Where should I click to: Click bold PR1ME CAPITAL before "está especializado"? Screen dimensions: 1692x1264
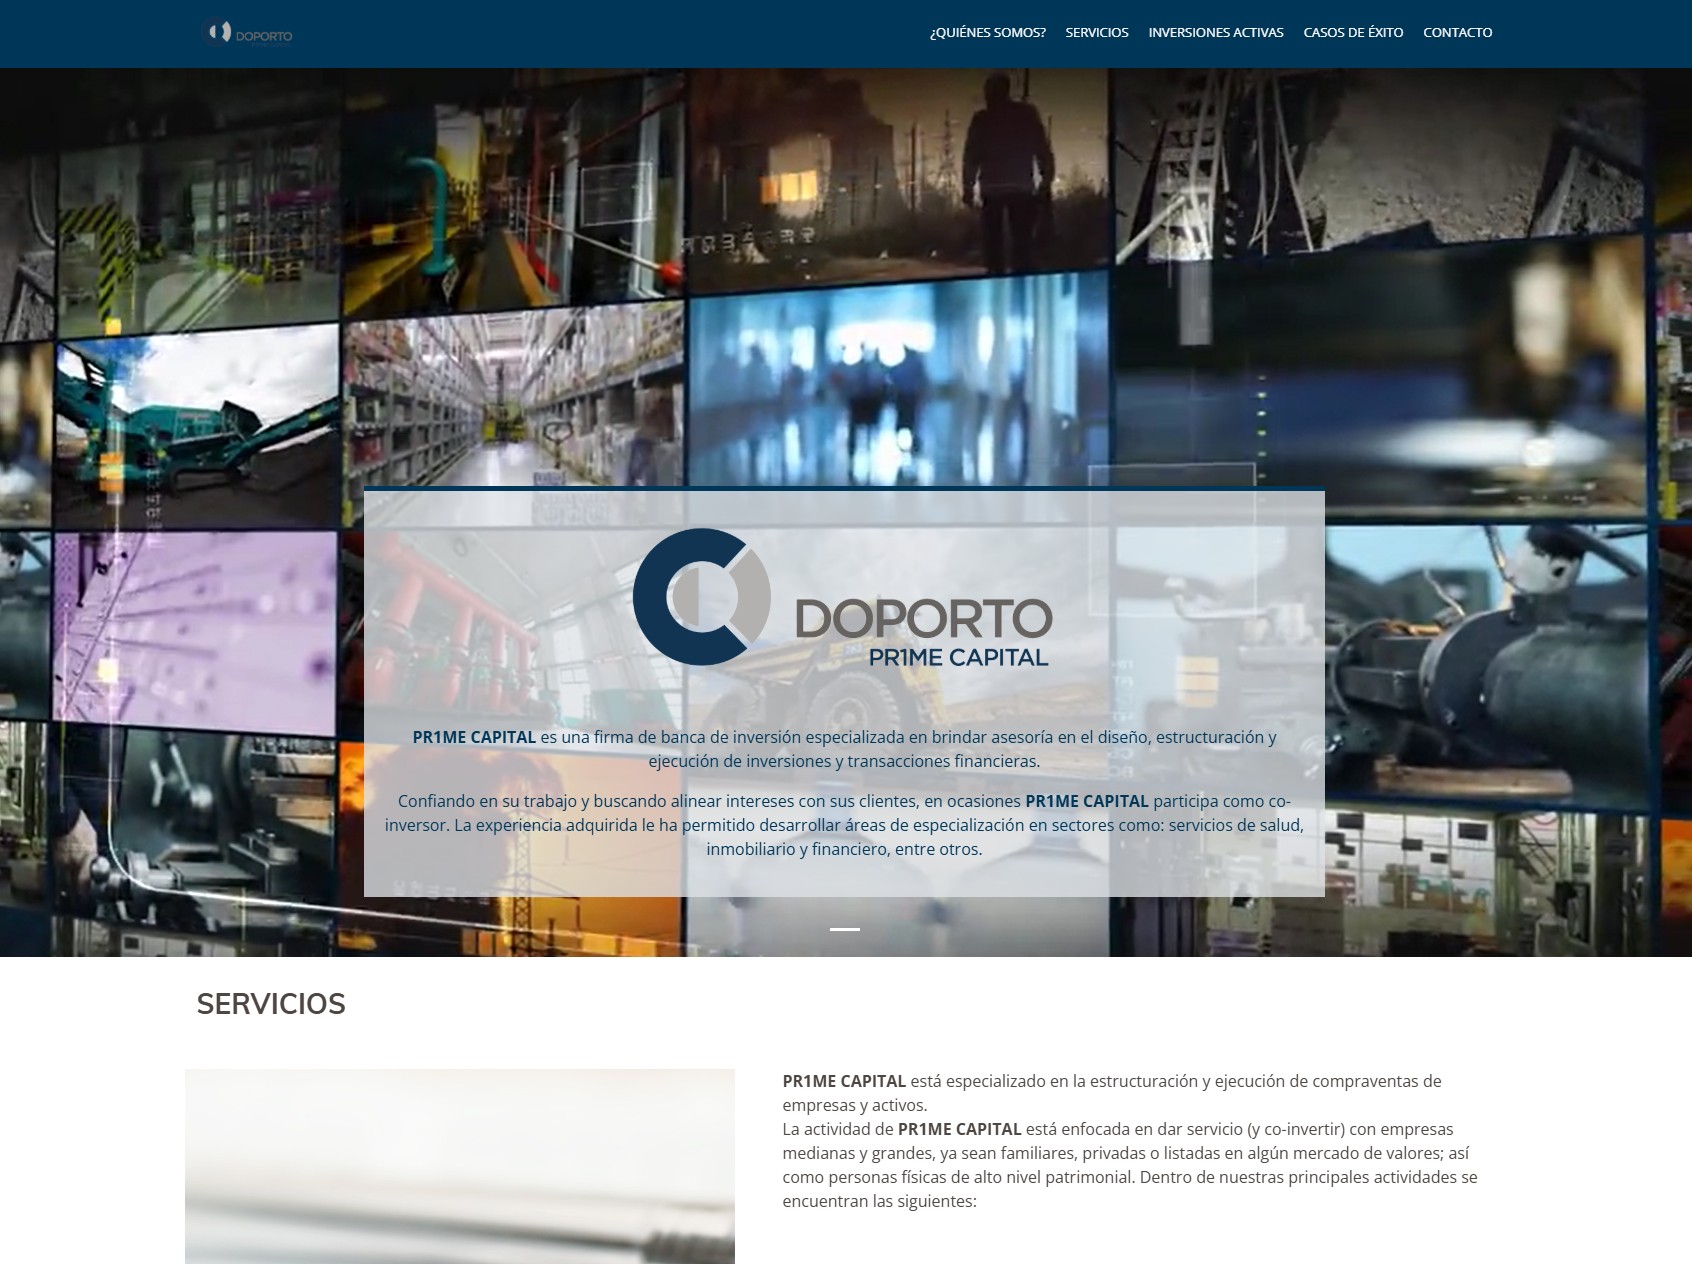pyautogui.click(x=844, y=1081)
